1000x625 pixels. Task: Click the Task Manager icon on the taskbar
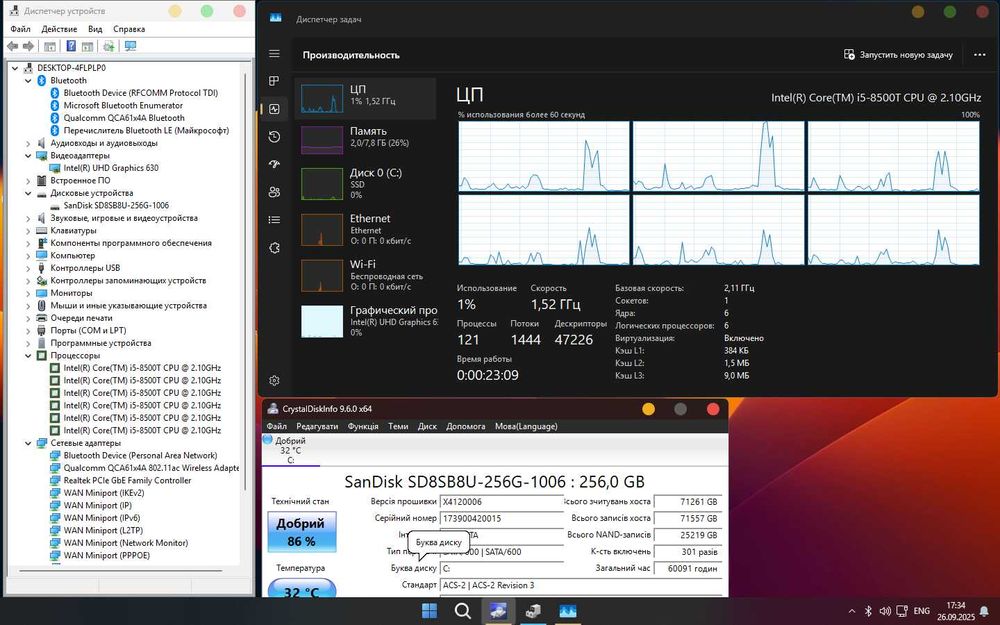coord(568,611)
